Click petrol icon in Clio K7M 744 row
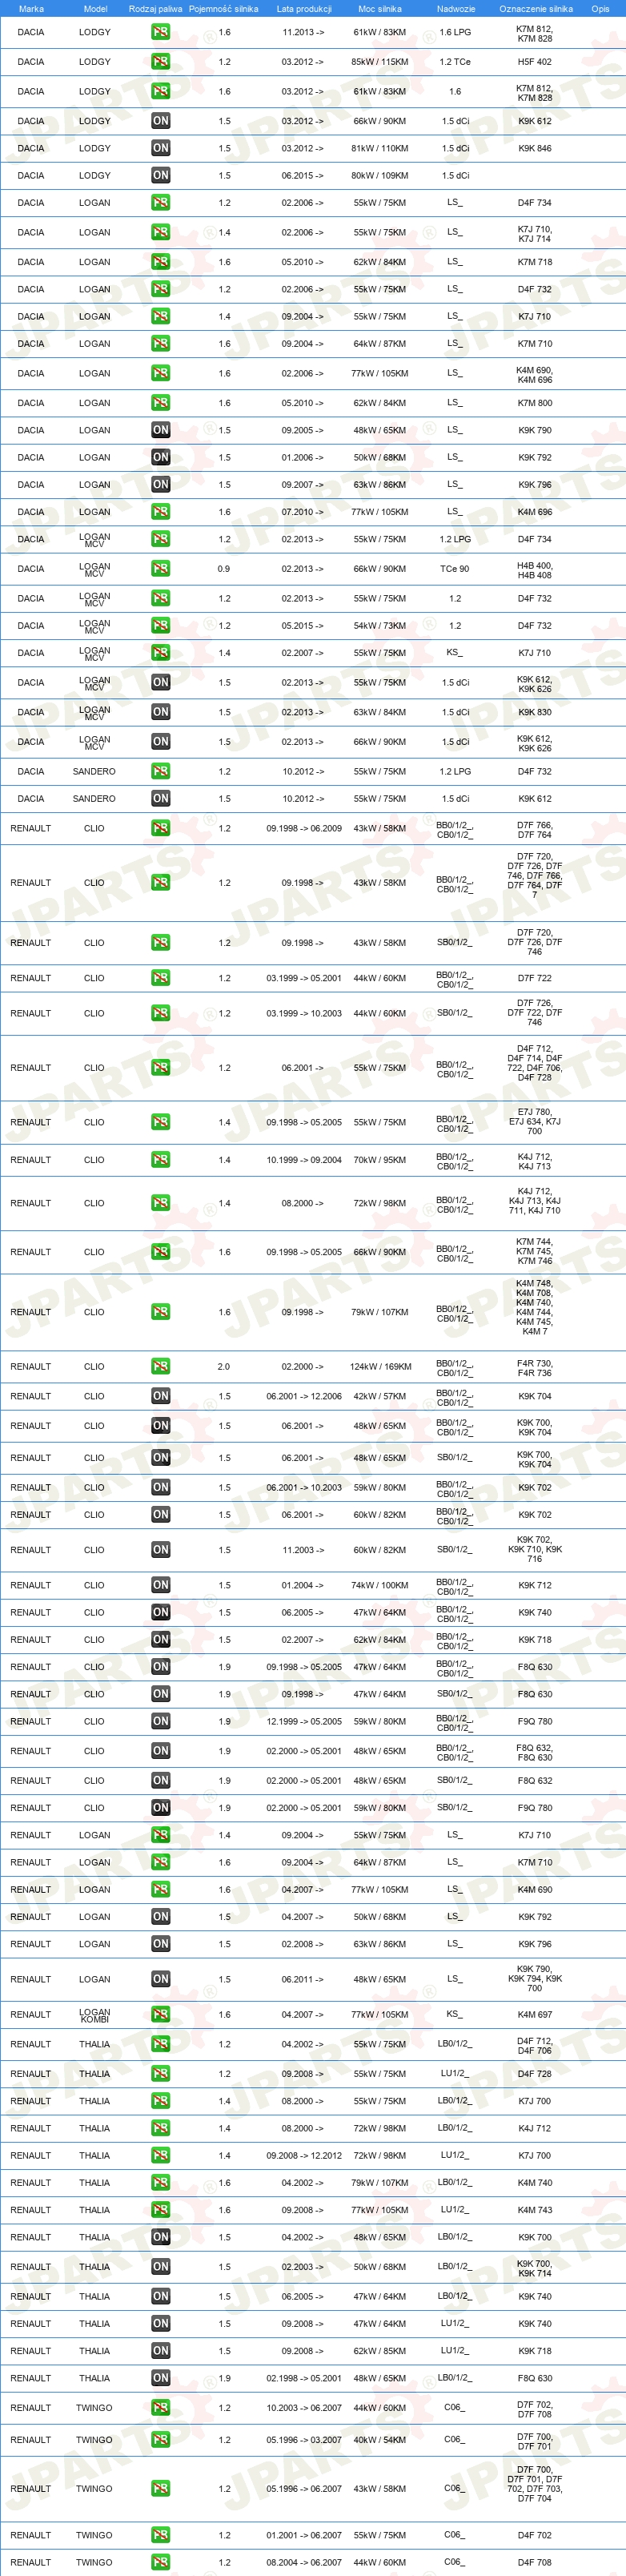 [x=160, y=1252]
